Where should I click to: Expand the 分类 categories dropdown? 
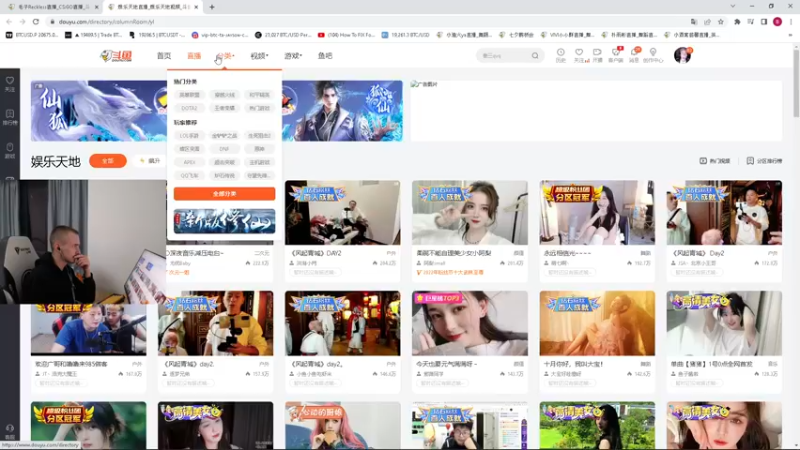tap(225, 56)
